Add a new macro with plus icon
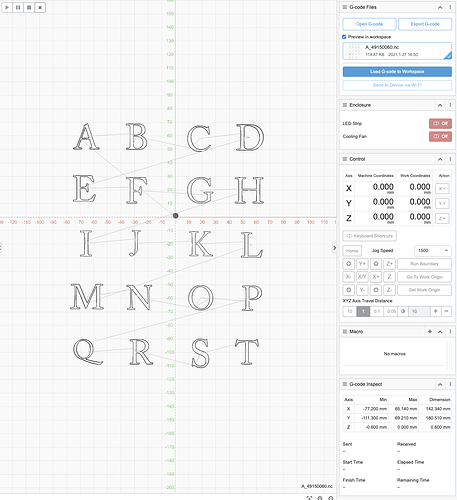457x500 pixels. coord(430,331)
